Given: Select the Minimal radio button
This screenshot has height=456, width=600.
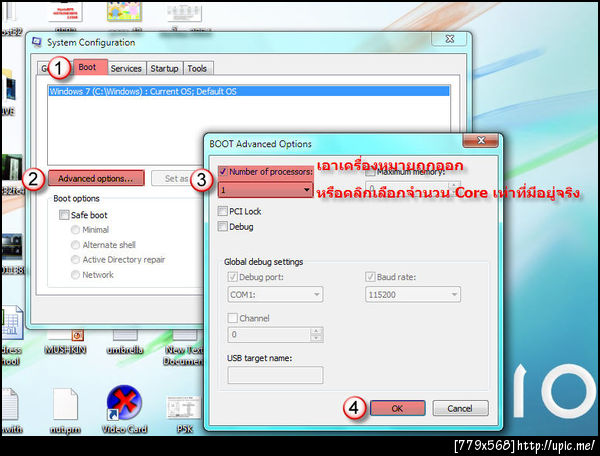Looking at the screenshot, I should point(75,230).
